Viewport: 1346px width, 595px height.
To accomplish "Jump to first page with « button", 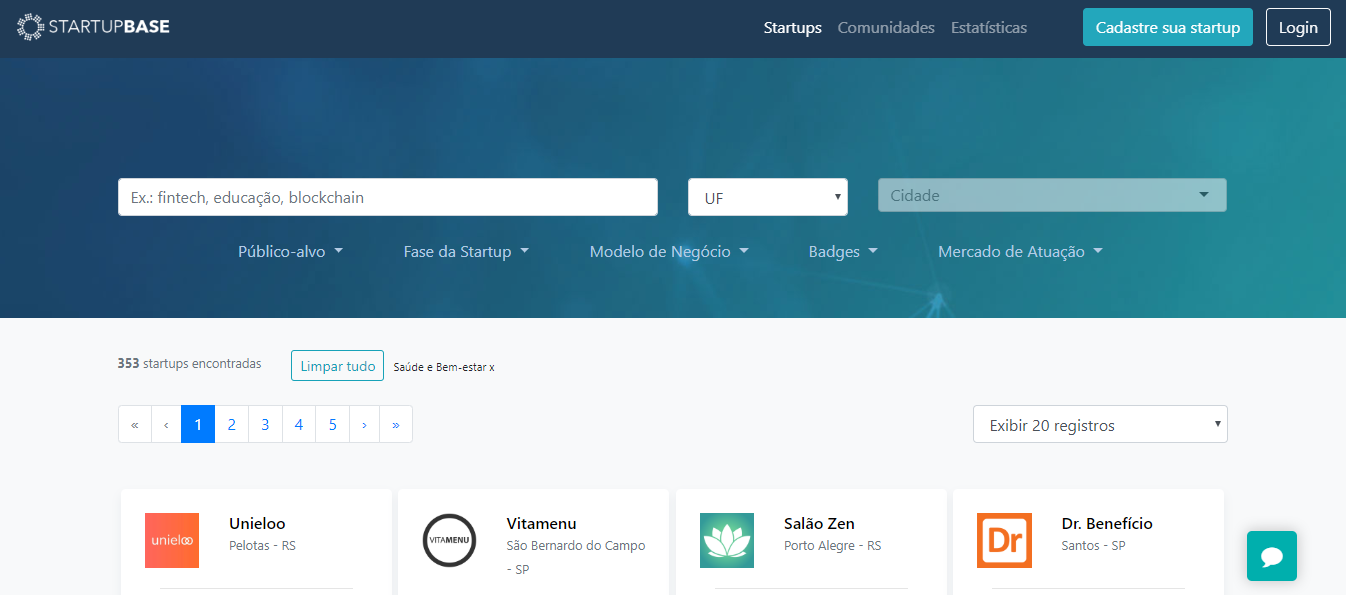I will click(134, 424).
